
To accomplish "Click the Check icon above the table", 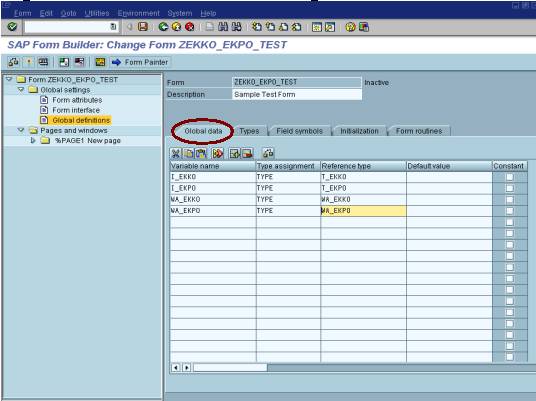I will 268,153.
